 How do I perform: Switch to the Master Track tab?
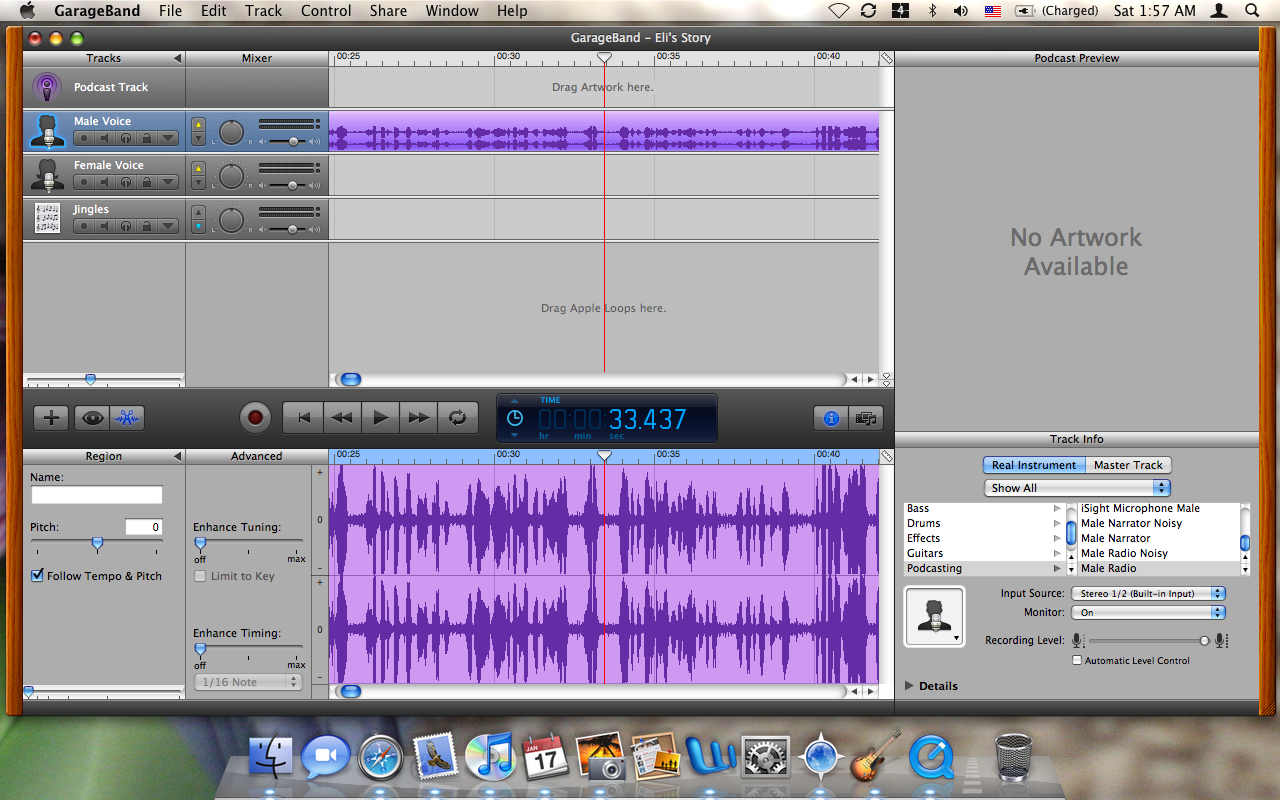[x=1128, y=465]
